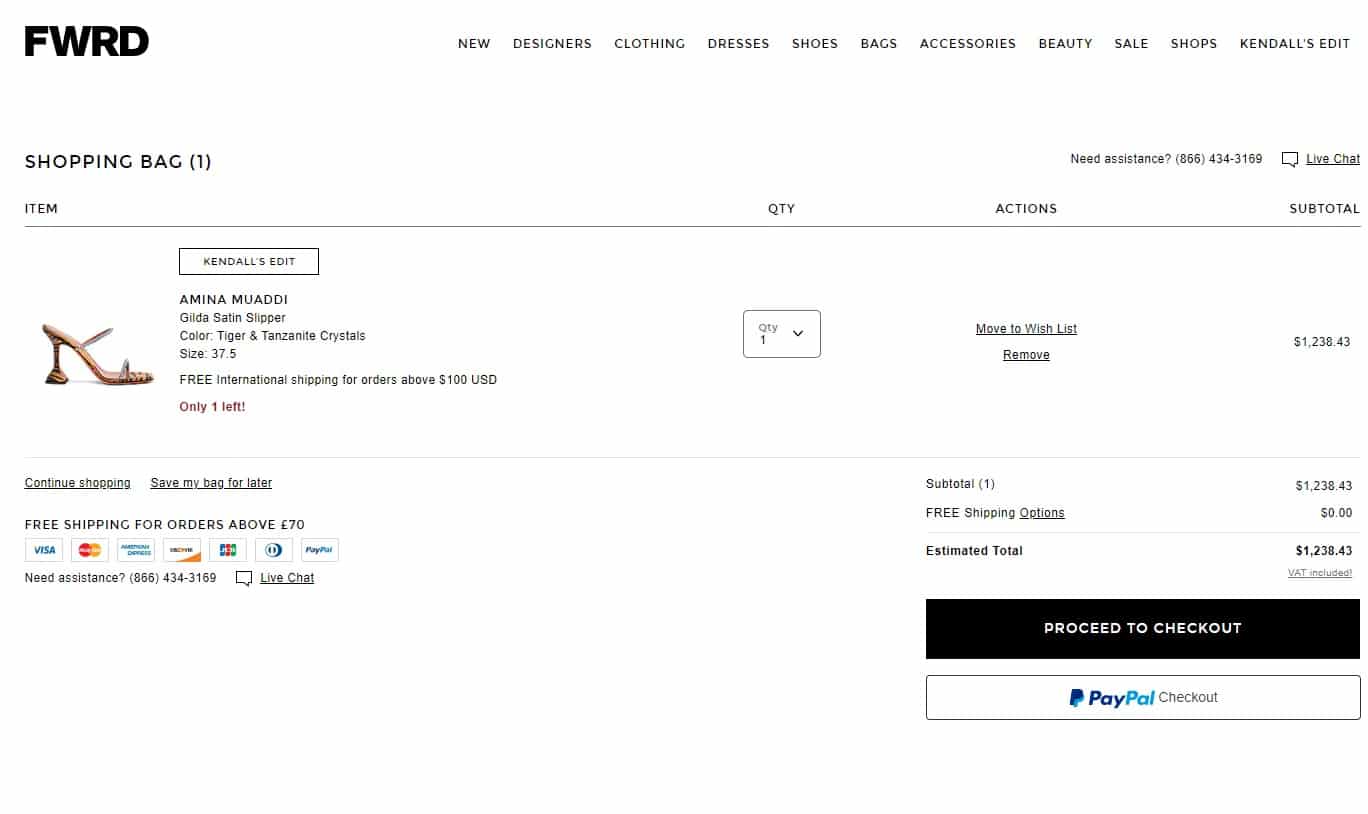Open the SHOES category

[x=814, y=43]
